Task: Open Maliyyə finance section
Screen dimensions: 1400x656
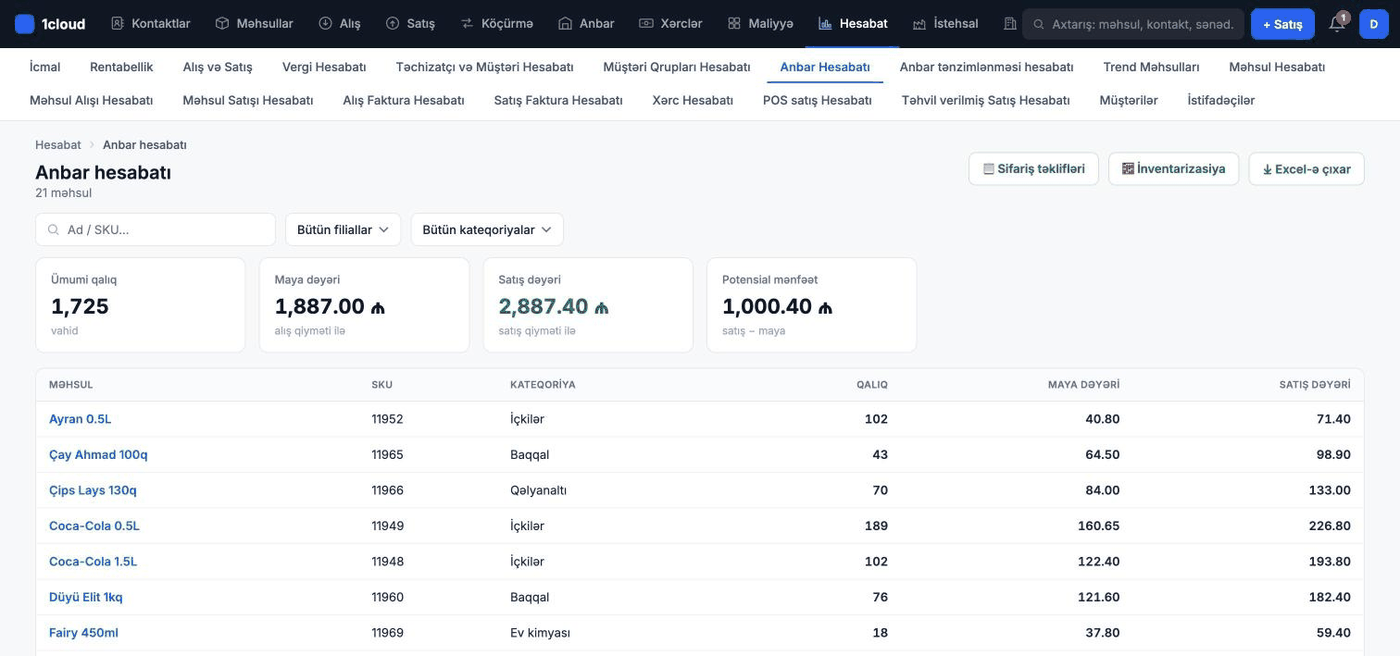Action: click(760, 23)
